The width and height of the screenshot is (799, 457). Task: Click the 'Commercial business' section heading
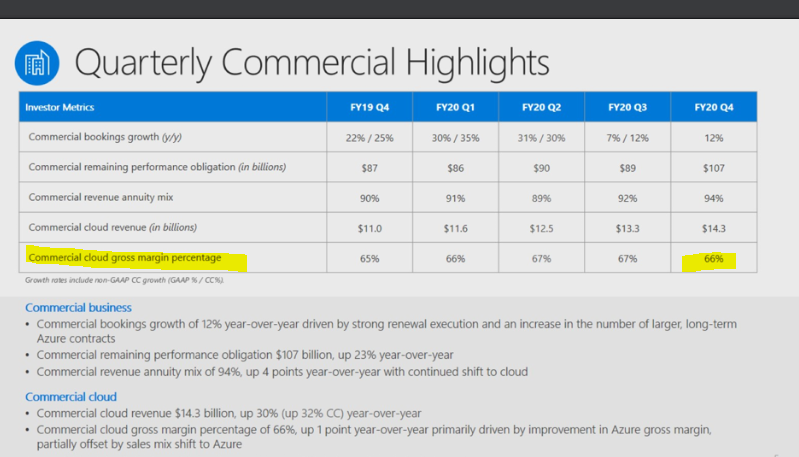tap(78, 307)
